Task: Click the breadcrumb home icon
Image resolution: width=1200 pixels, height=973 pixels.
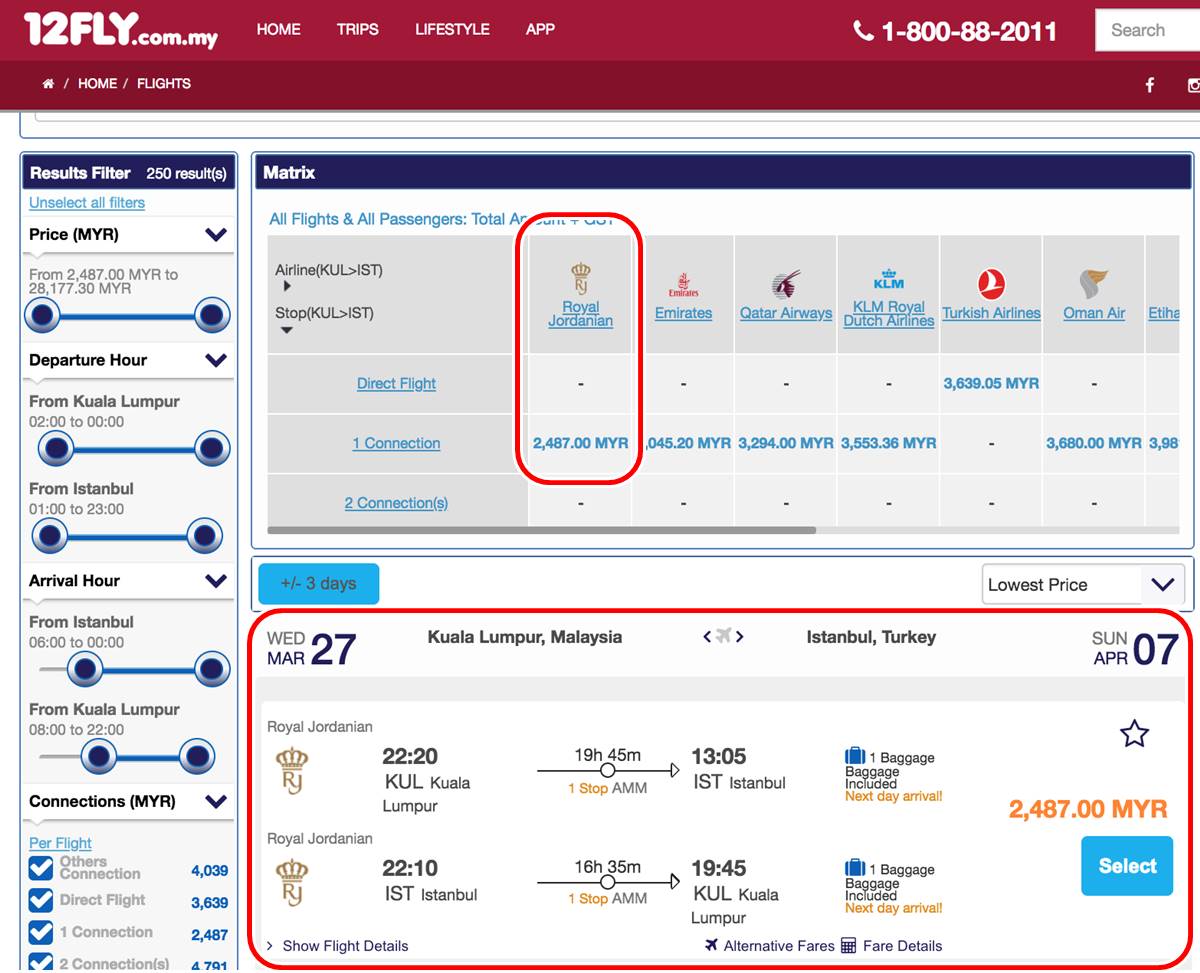Action: click(48, 84)
